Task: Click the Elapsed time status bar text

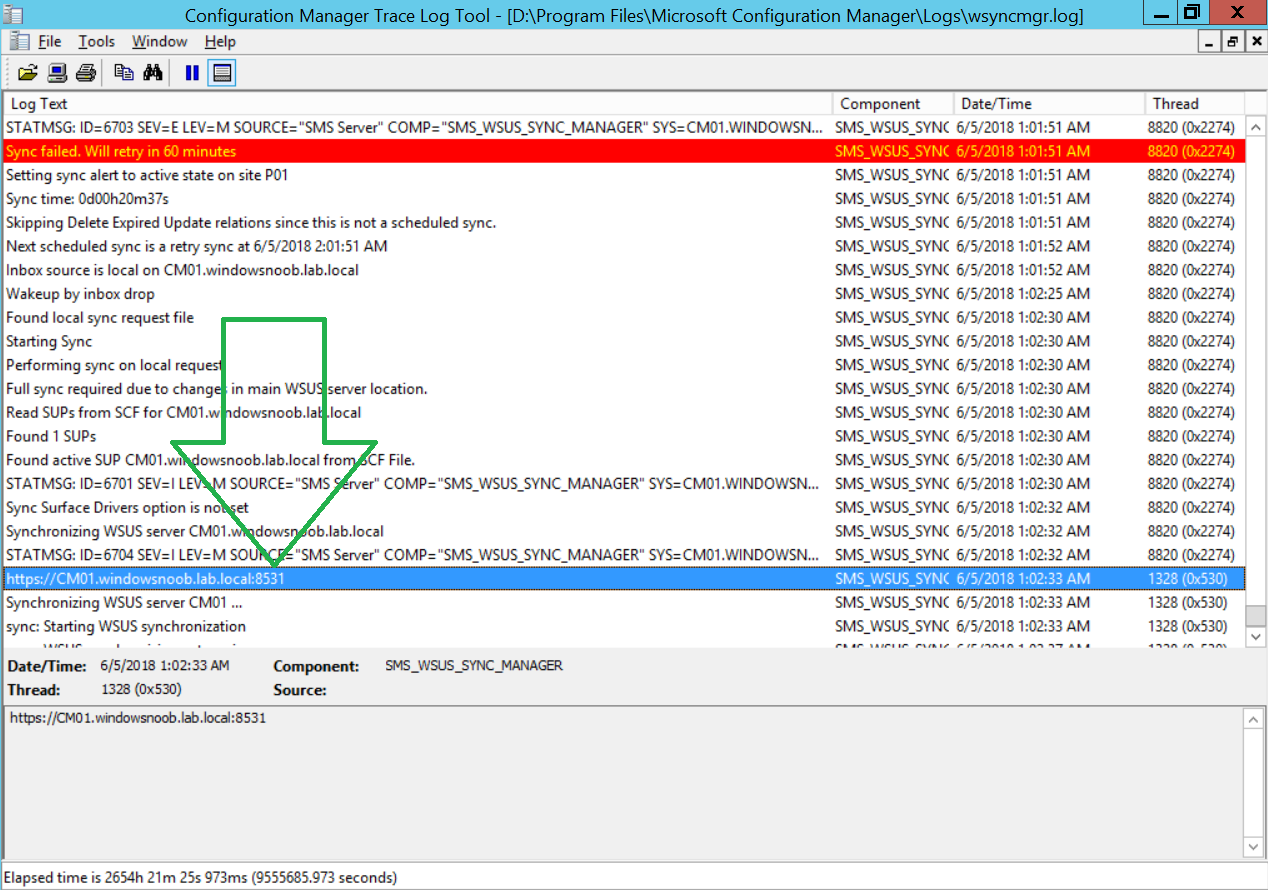Action: (x=201, y=878)
